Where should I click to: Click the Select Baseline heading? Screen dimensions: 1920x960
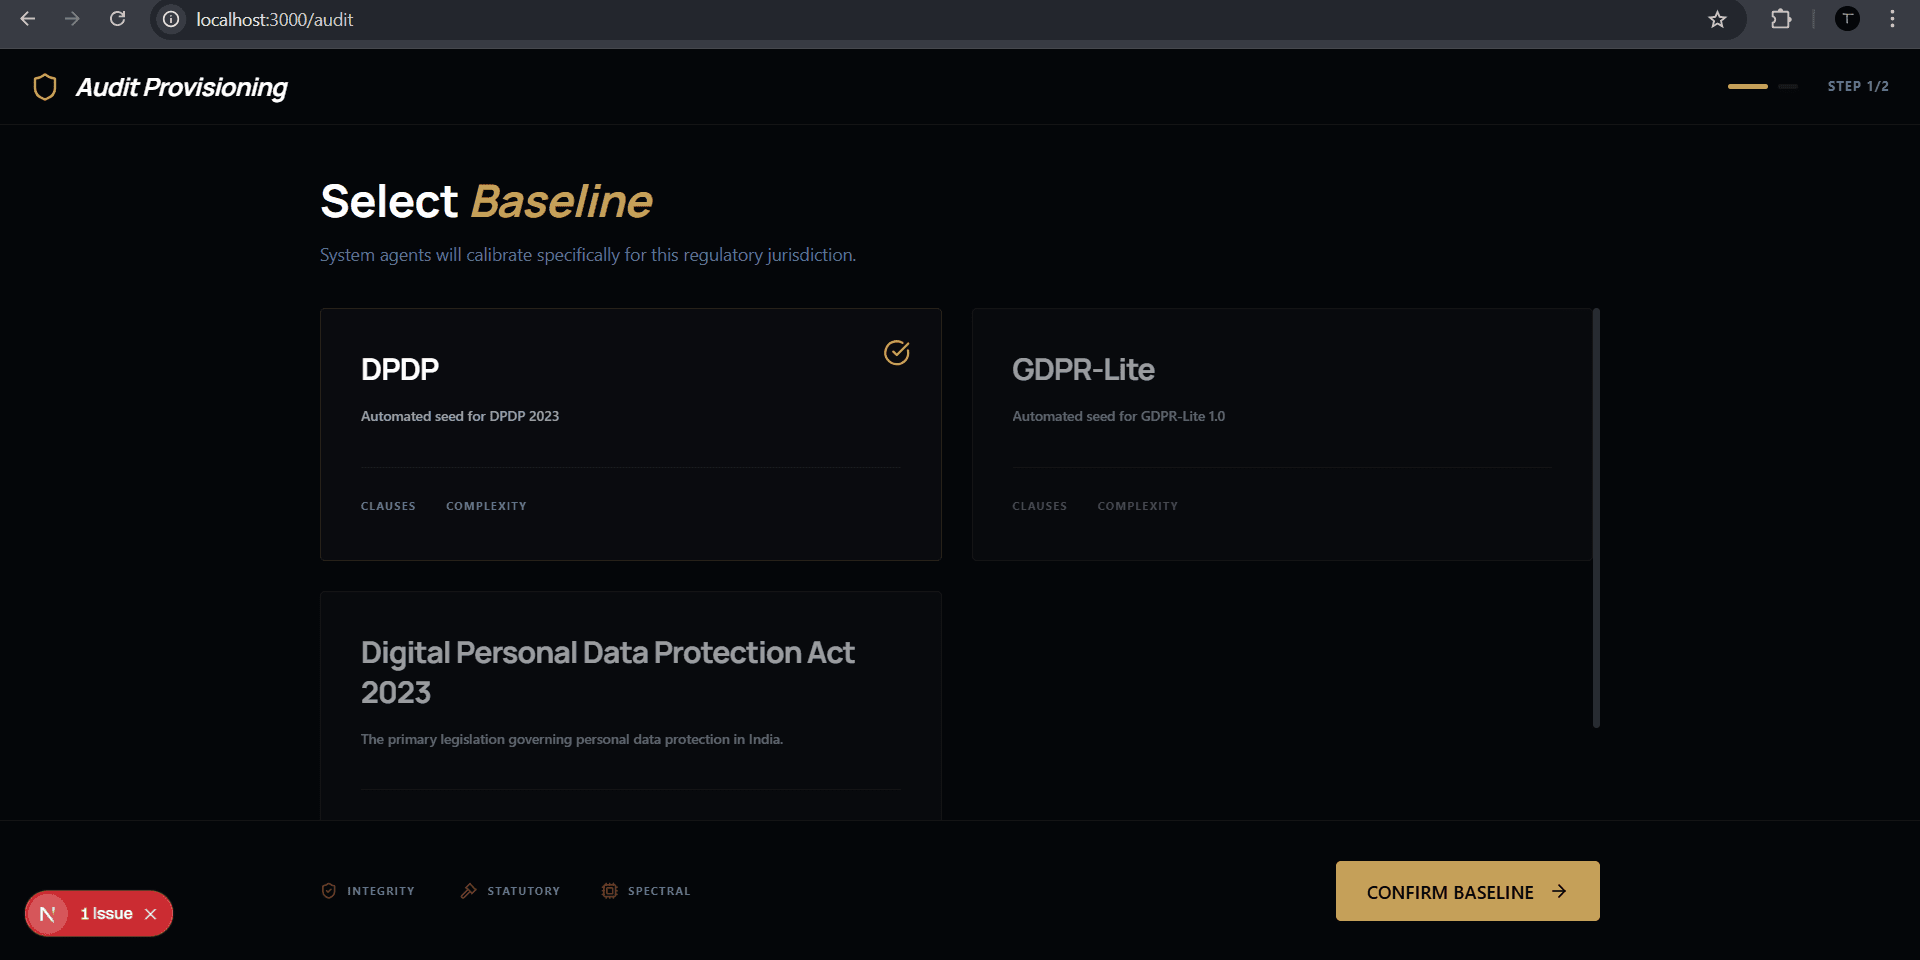(486, 201)
